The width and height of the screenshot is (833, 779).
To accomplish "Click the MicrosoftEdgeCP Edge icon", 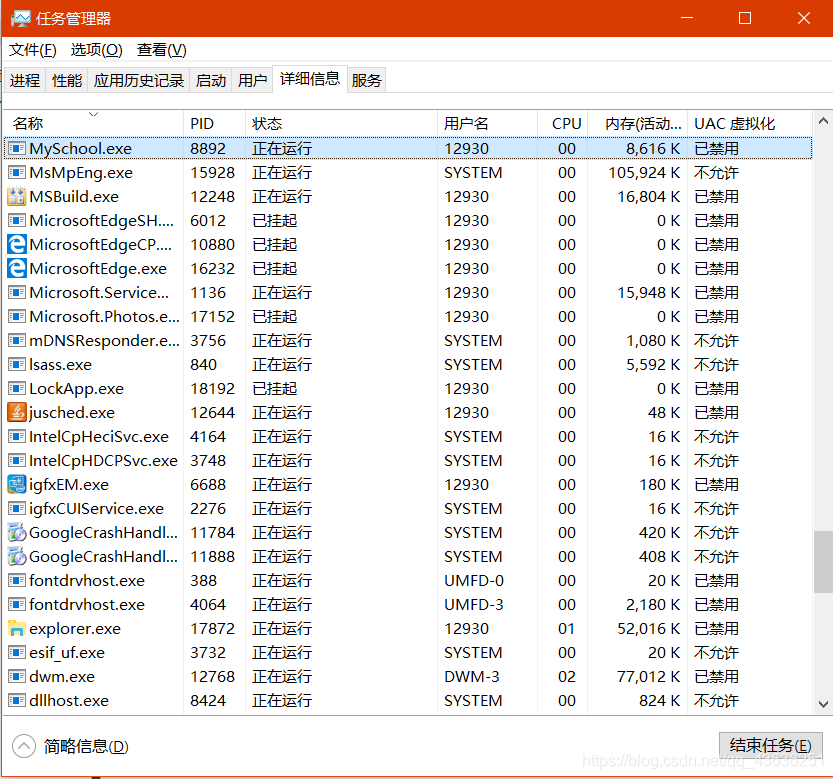I will pos(16,244).
